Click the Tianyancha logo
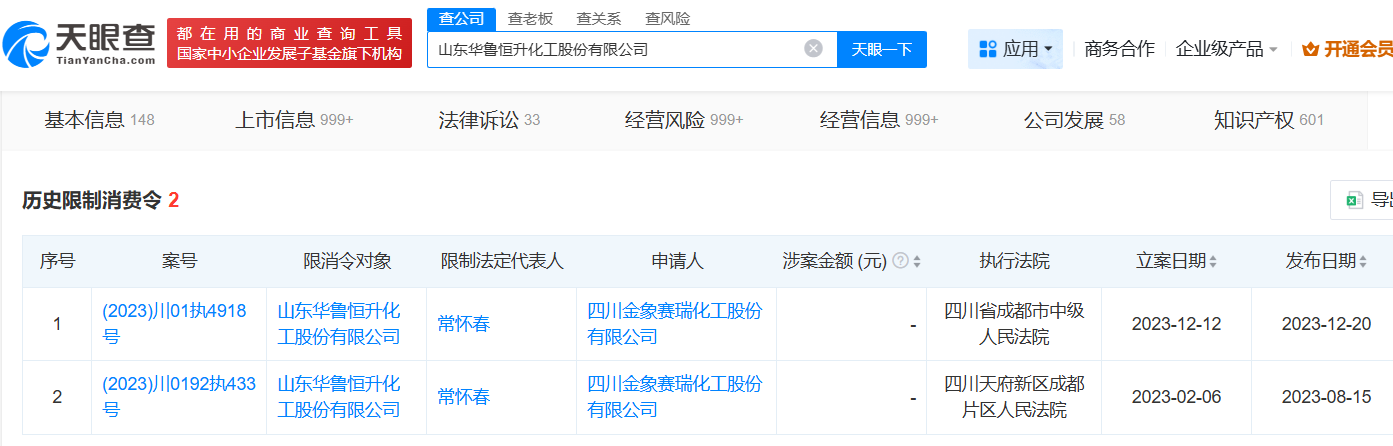Image resolution: width=1393 pixels, height=446 pixels. coord(80,42)
